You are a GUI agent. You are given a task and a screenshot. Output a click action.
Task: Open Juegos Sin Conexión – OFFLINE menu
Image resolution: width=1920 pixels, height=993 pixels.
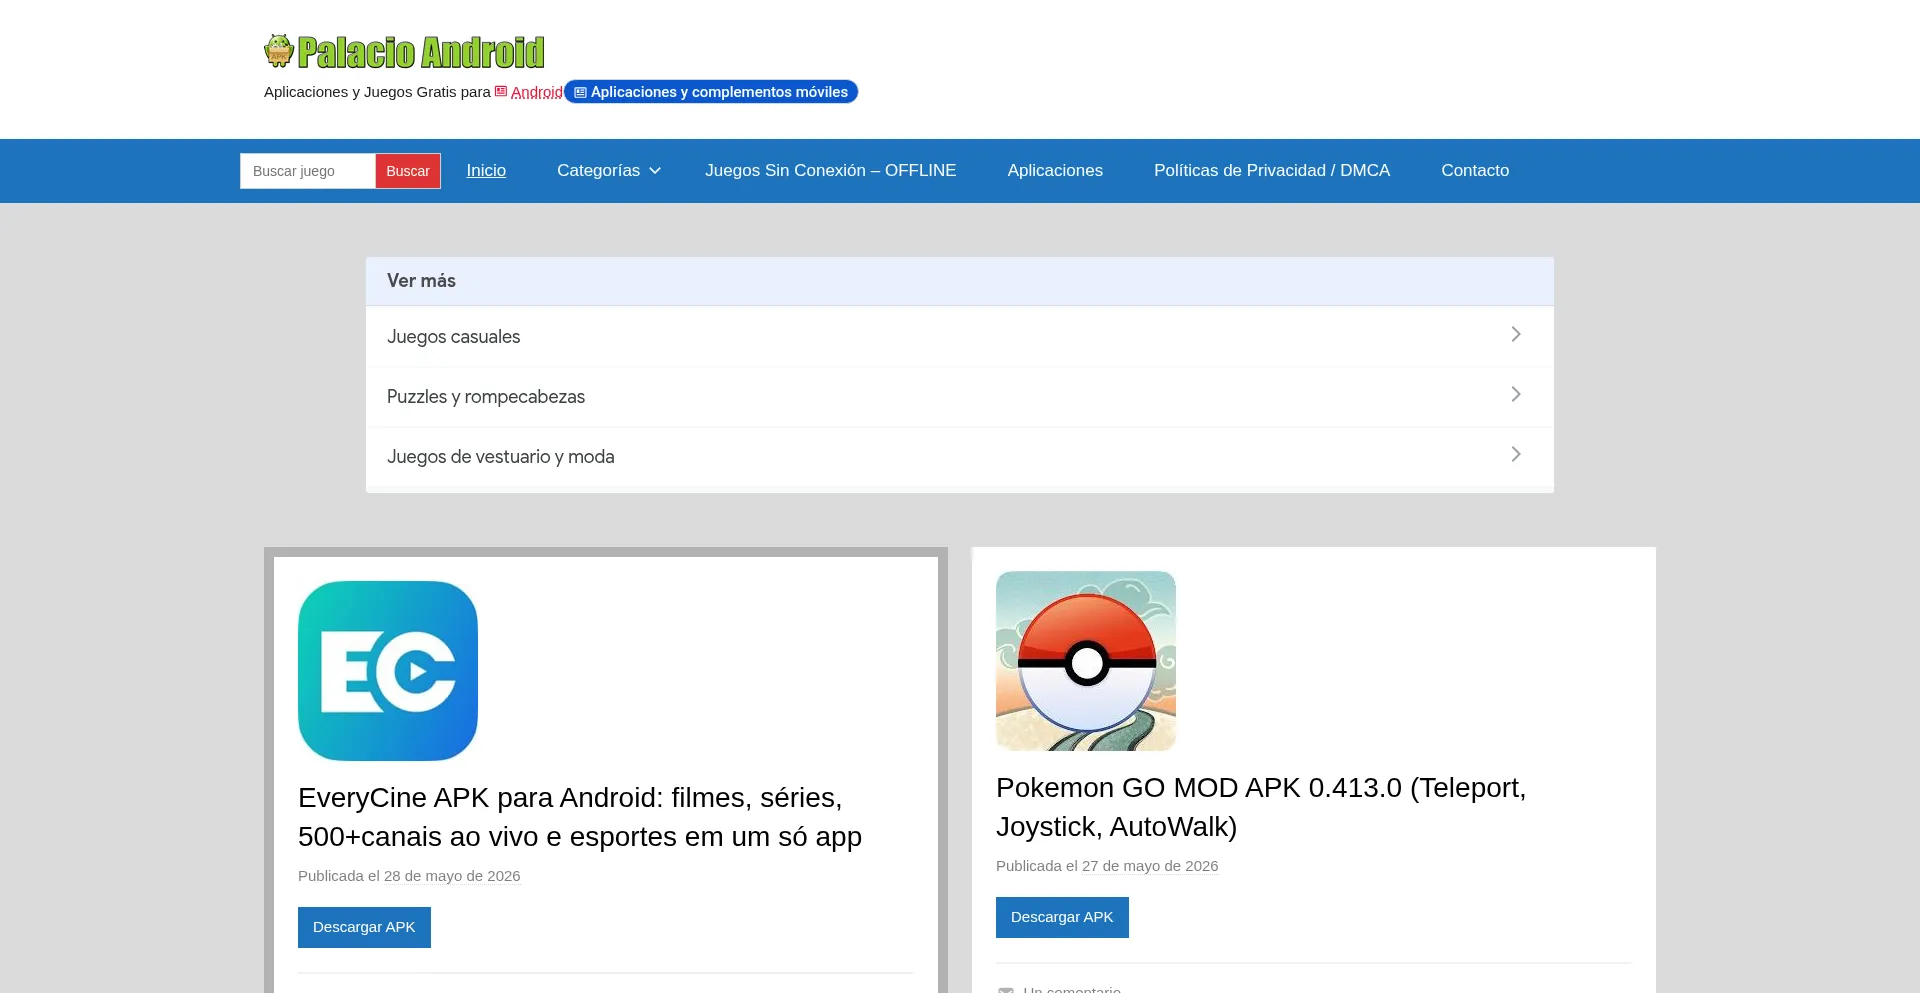point(830,171)
